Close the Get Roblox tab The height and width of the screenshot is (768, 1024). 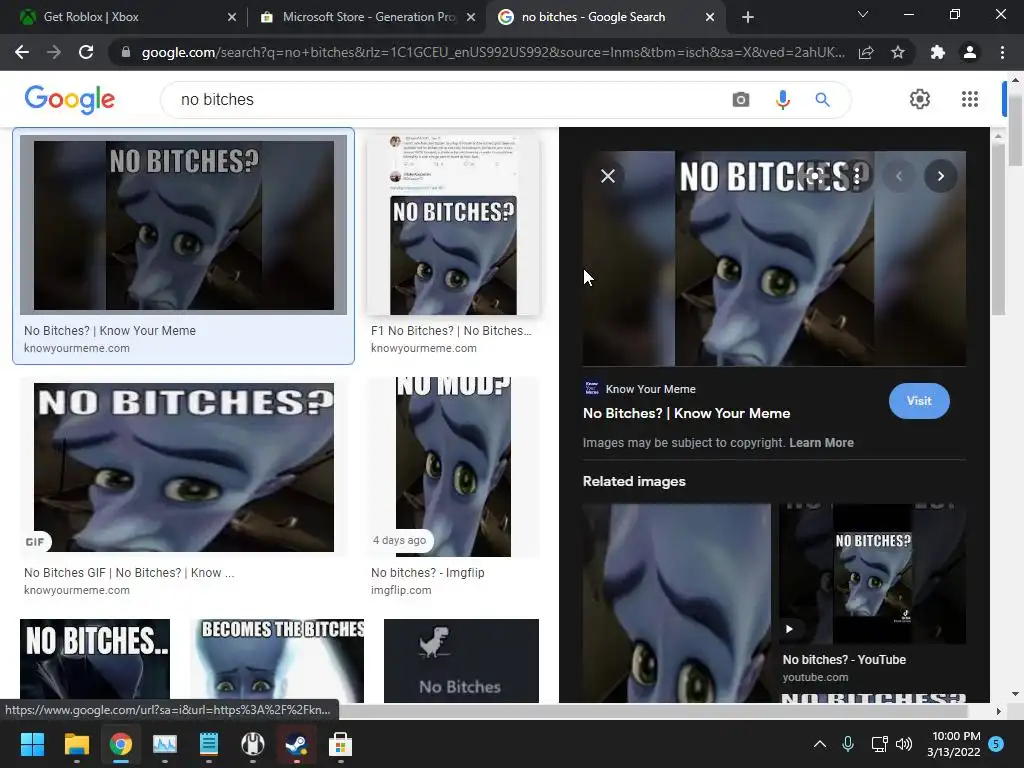232,17
